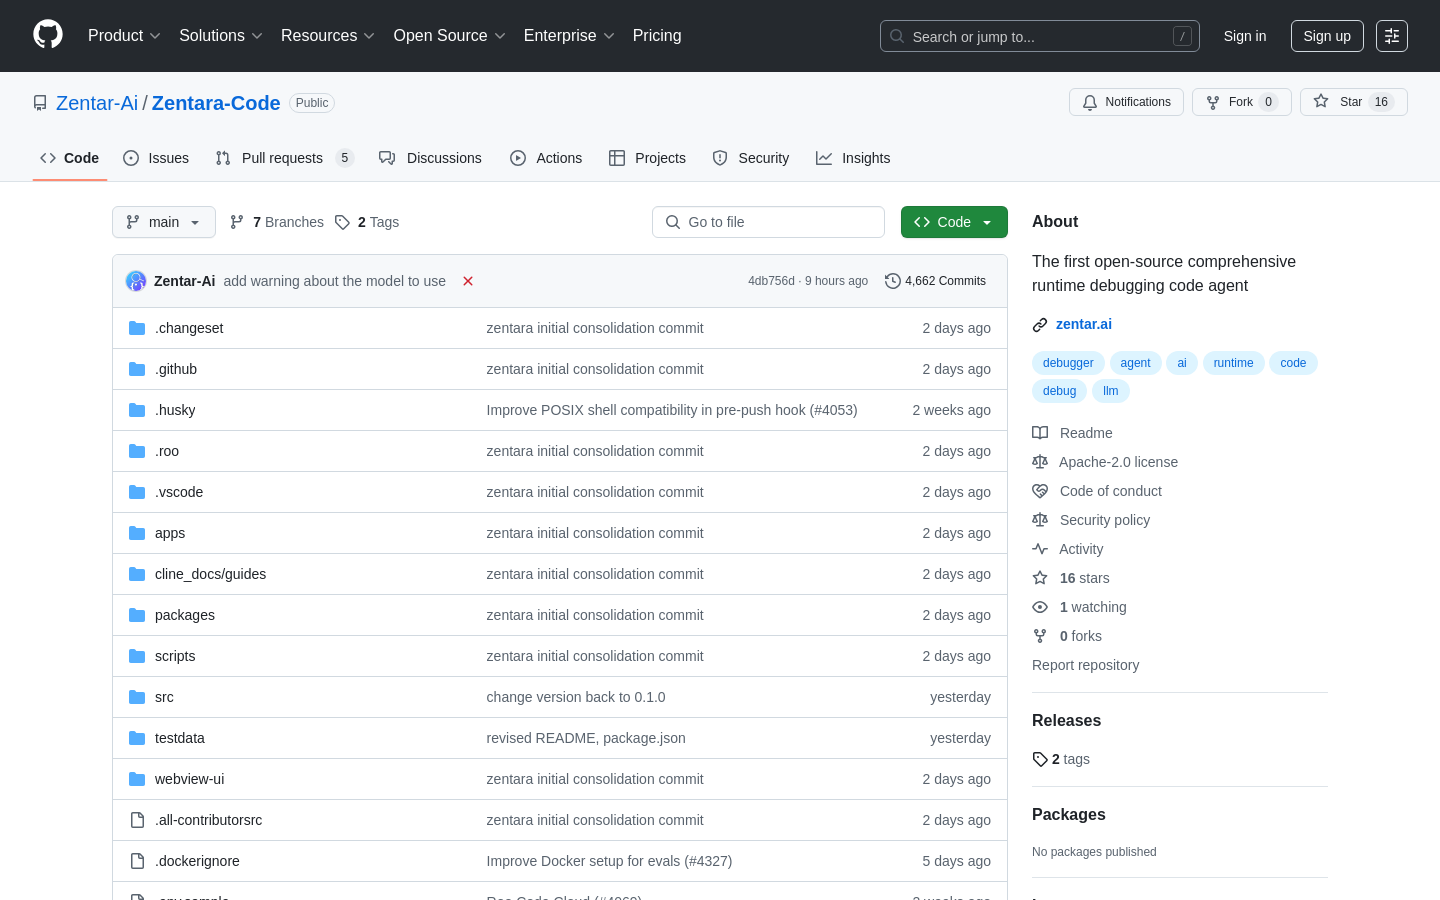The height and width of the screenshot is (900, 1440).
Task: Click the star icon beside 16 stars
Action: pos(1040,578)
